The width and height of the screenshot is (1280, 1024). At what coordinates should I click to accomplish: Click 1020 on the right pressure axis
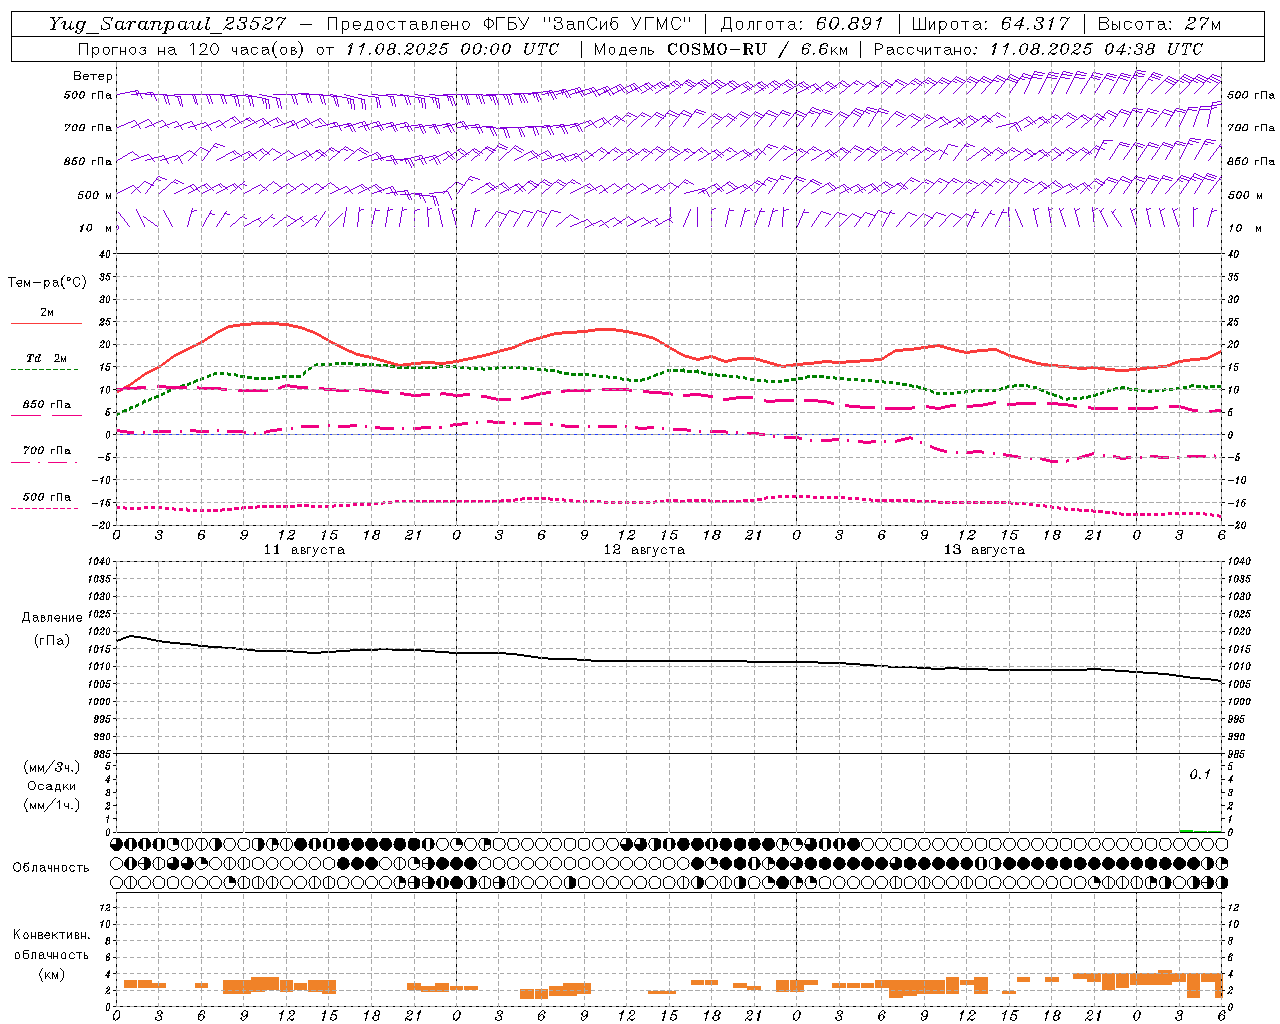[1240, 632]
